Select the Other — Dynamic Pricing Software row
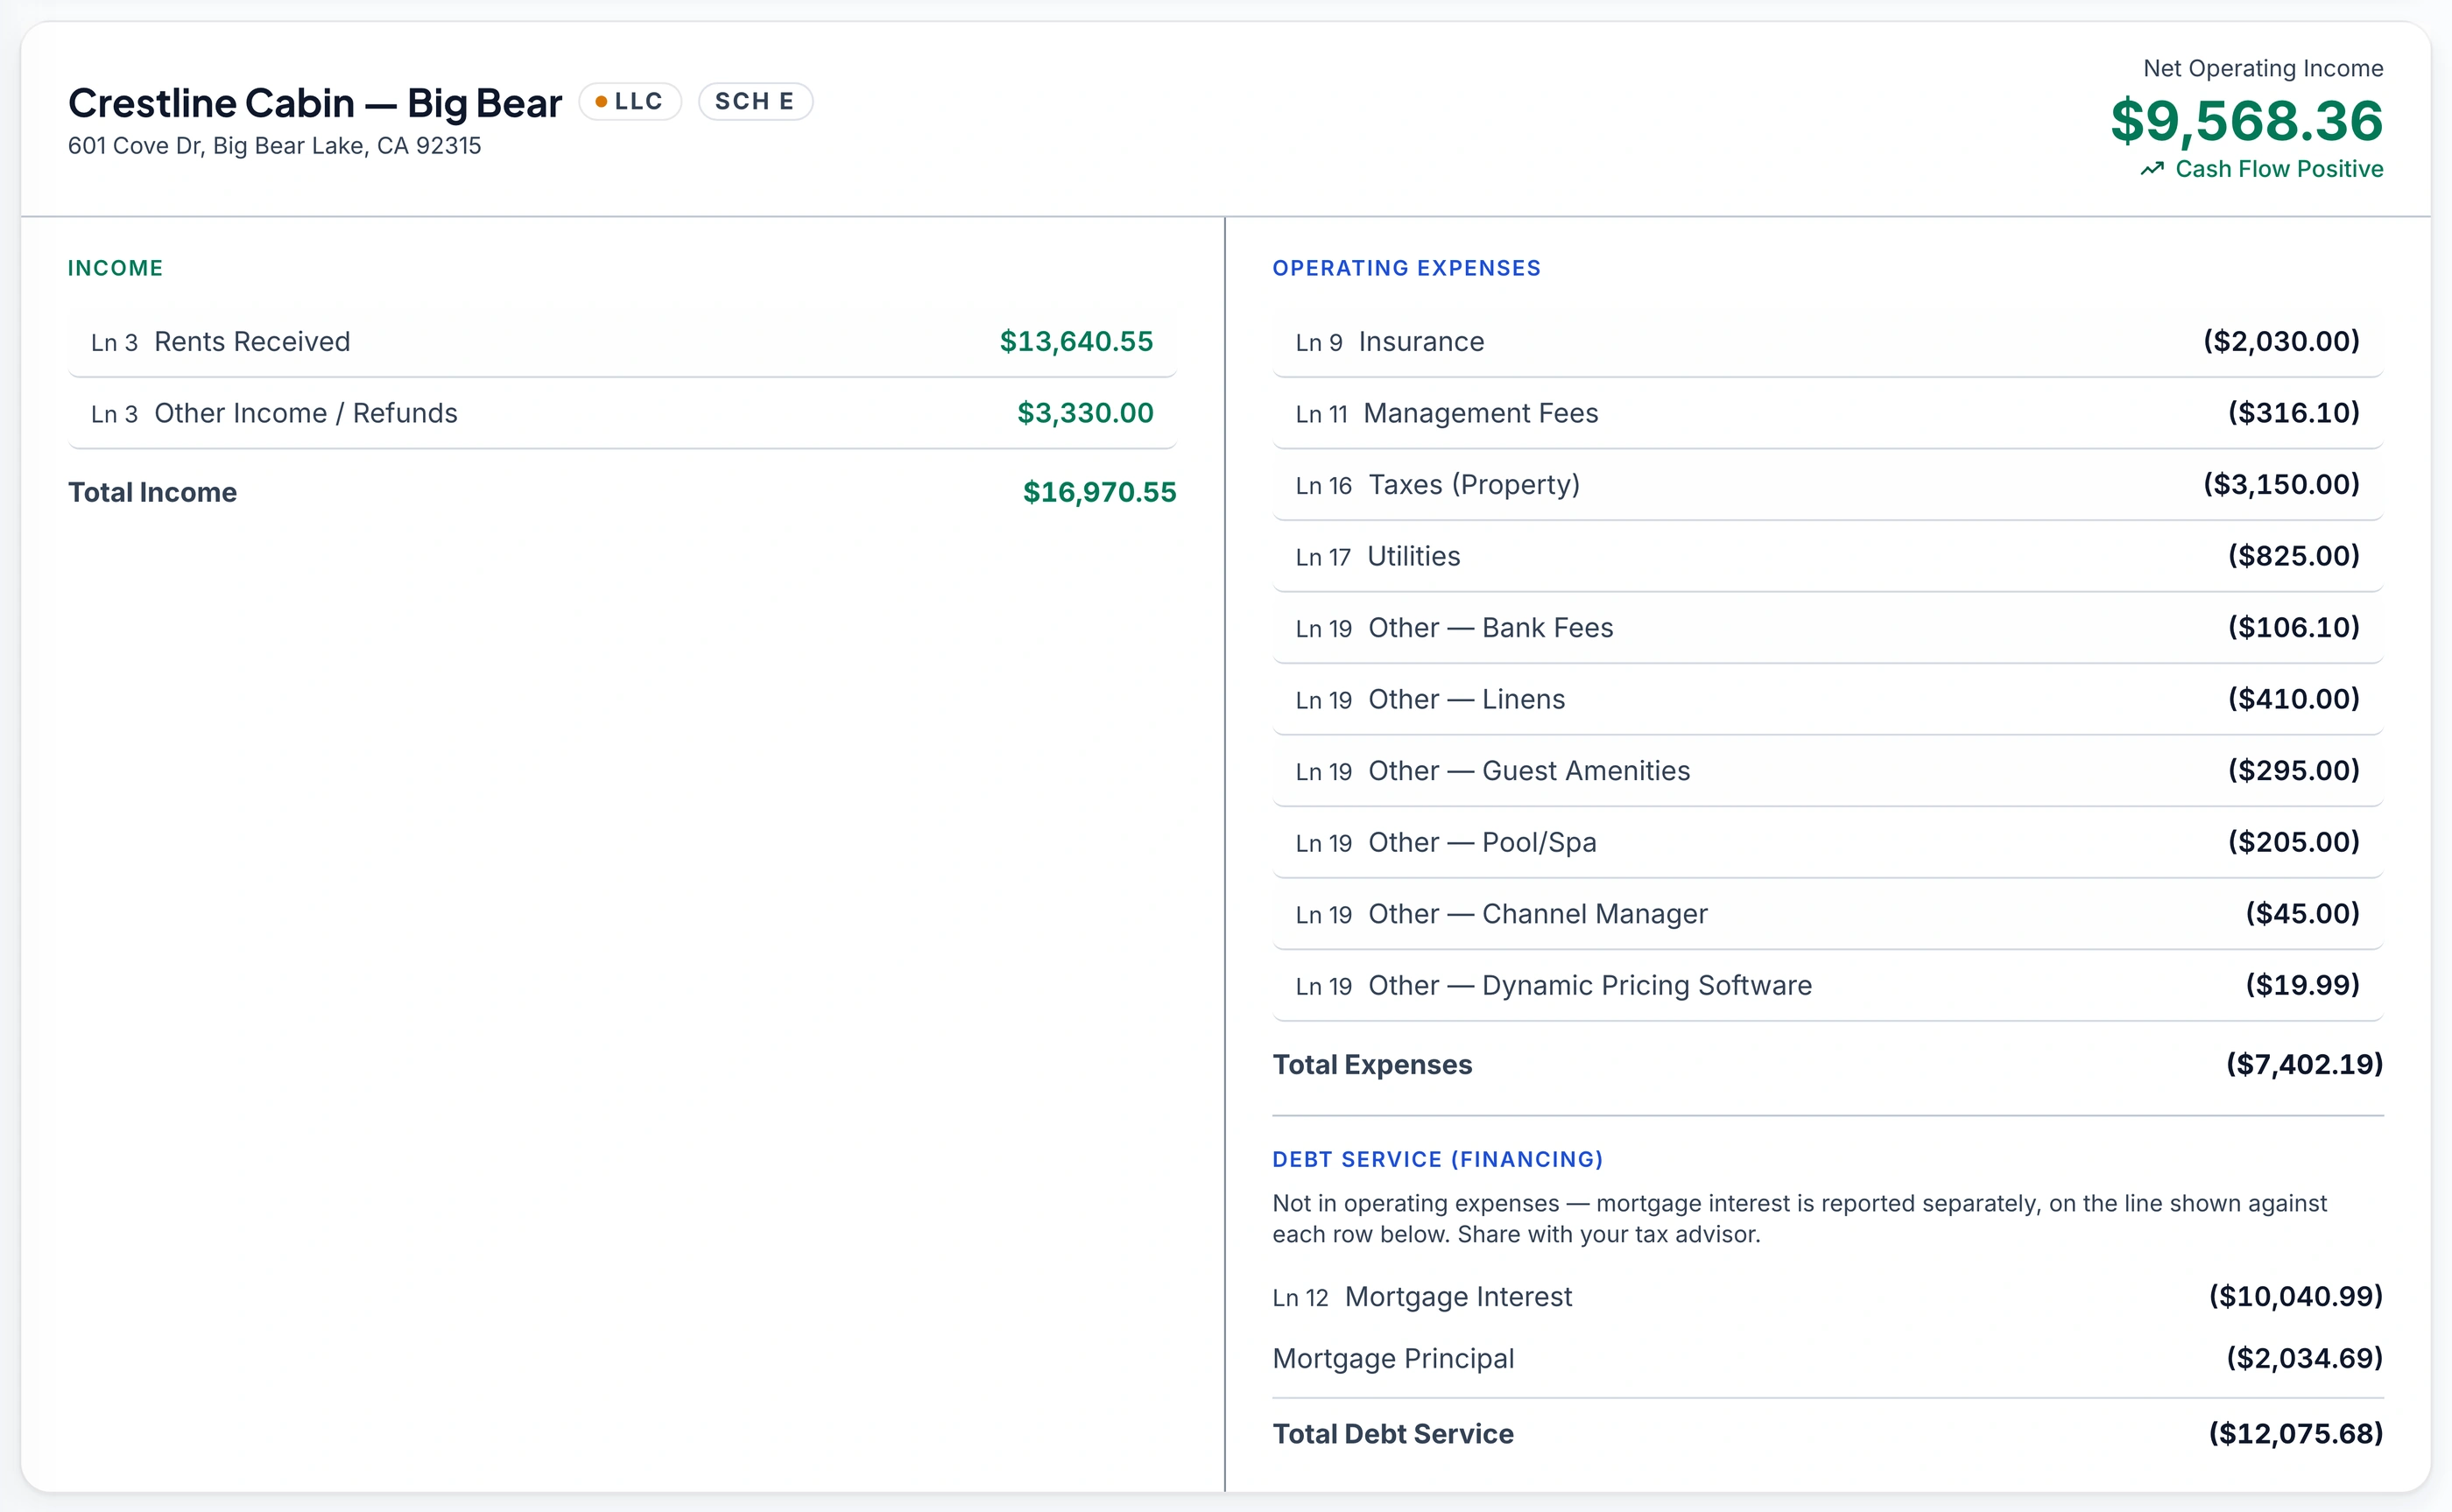Viewport: 2452px width, 1512px height. 1828,985
